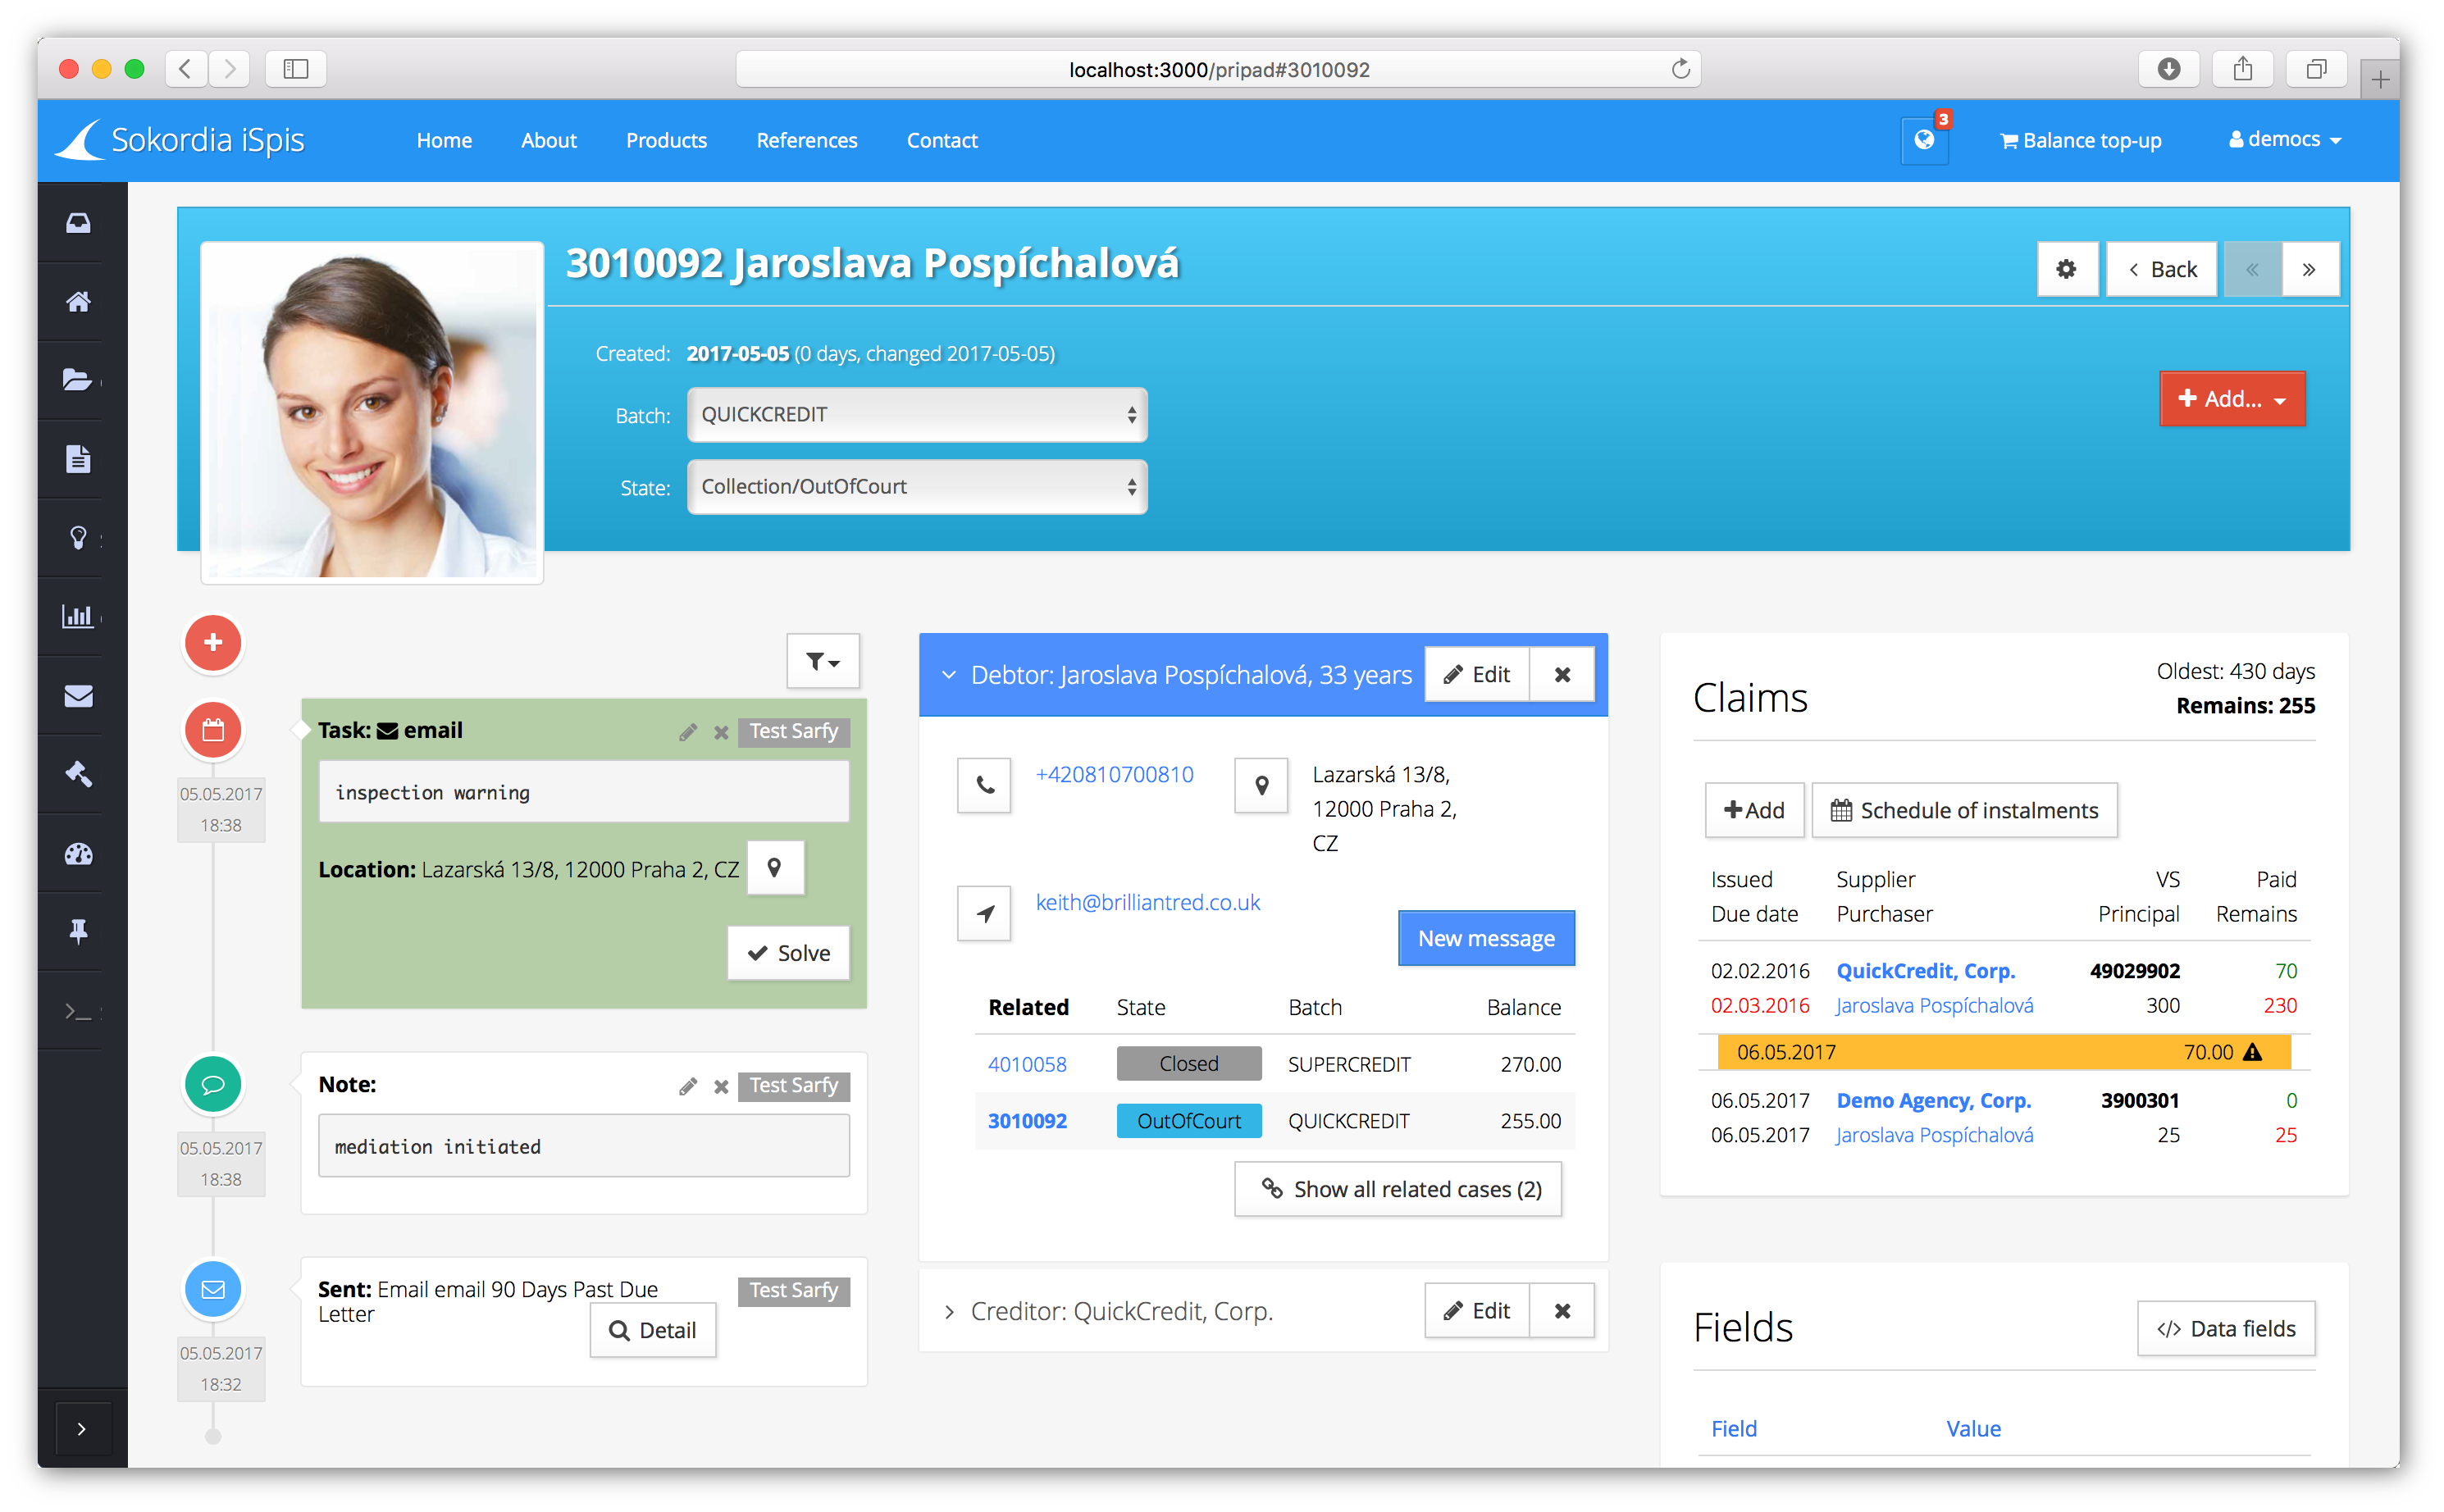Edit the mediation note with the pencil icon
The width and height of the screenshot is (2444, 1512).
688,1086
